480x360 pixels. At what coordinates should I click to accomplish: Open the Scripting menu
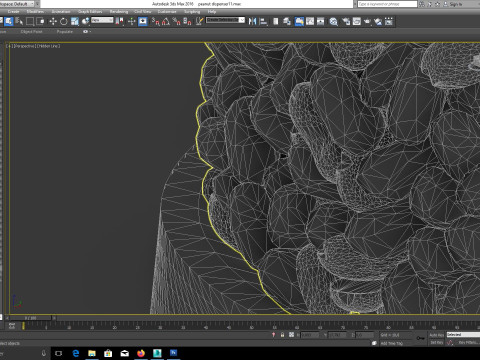point(192,12)
